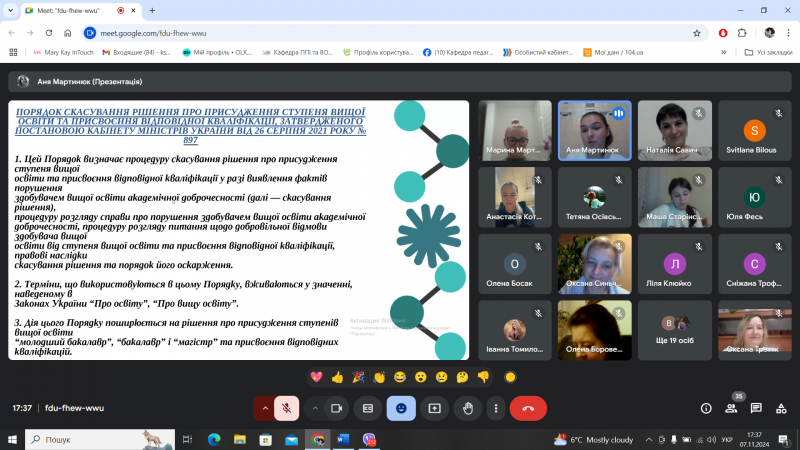The image size is (800, 450).
Task: Turn on captions
Action: [368, 408]
